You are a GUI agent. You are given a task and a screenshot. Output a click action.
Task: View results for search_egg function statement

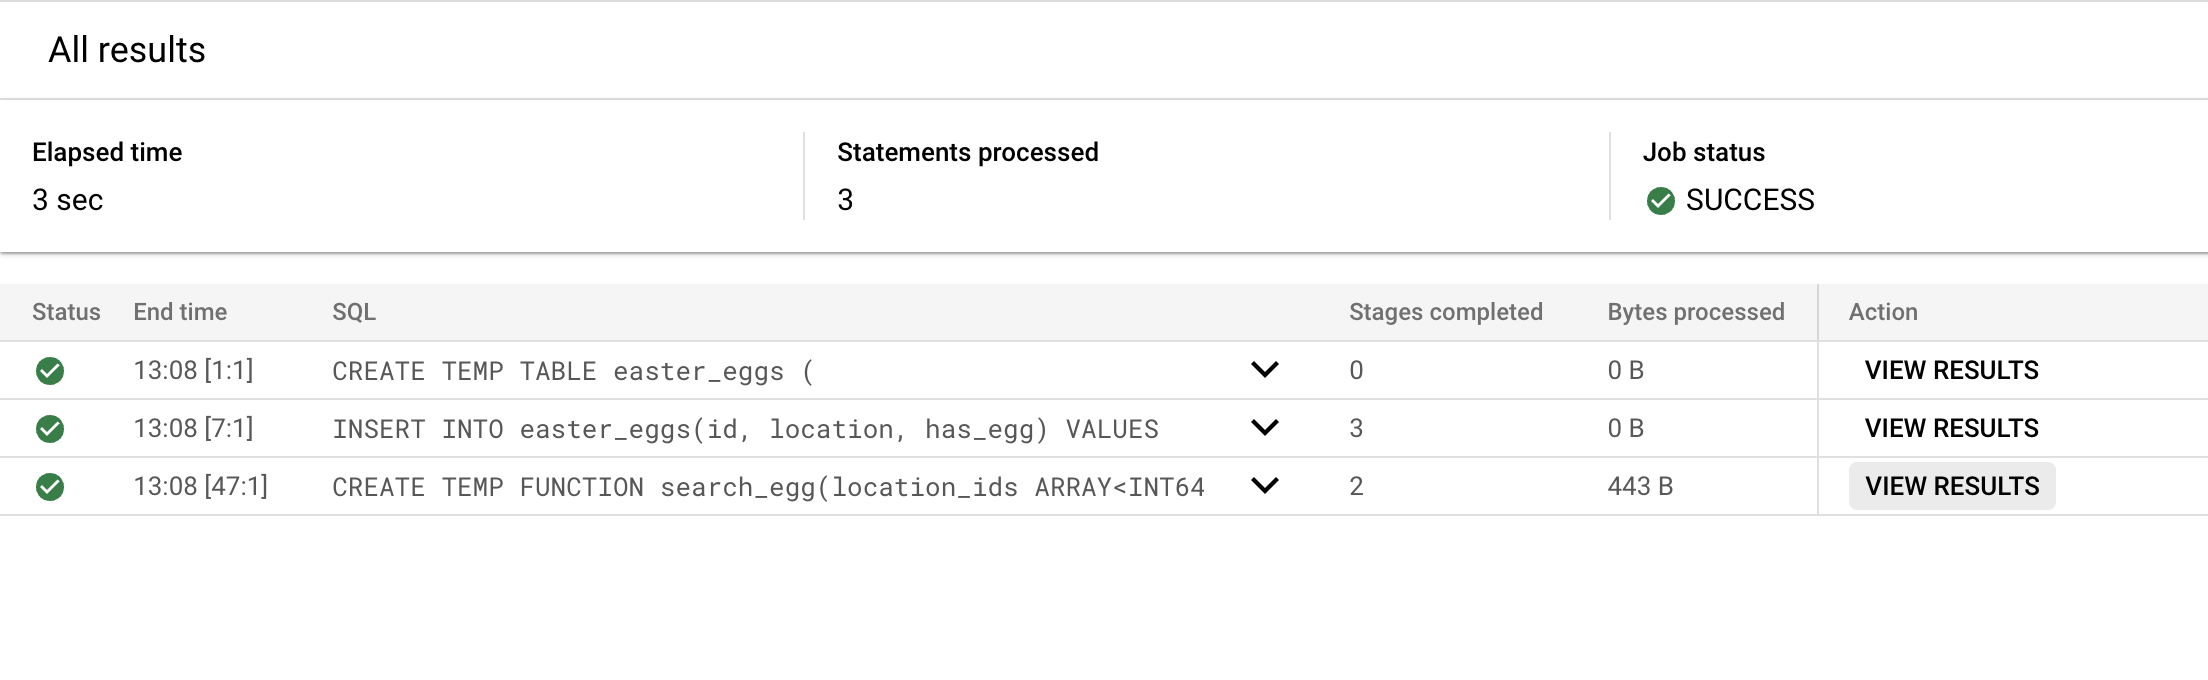pyautogui.click(x=1951, y=486)
